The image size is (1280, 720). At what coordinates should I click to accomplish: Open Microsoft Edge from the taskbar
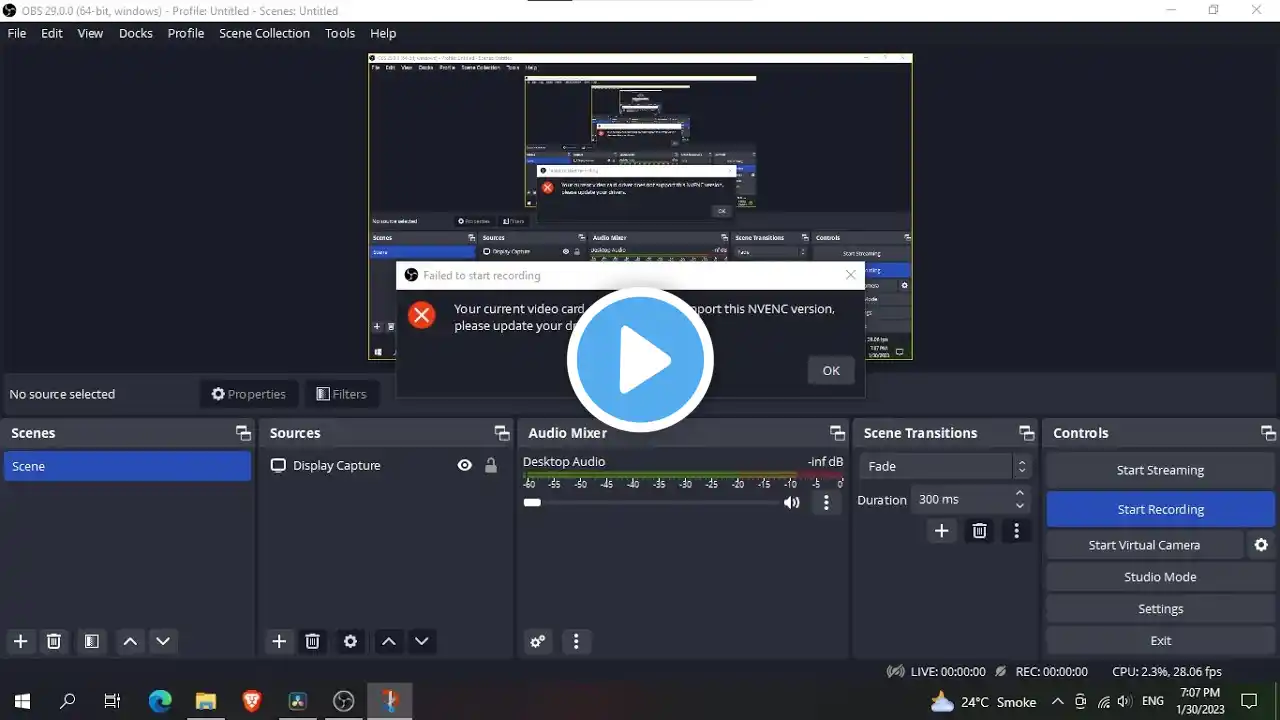pos(160,701)
